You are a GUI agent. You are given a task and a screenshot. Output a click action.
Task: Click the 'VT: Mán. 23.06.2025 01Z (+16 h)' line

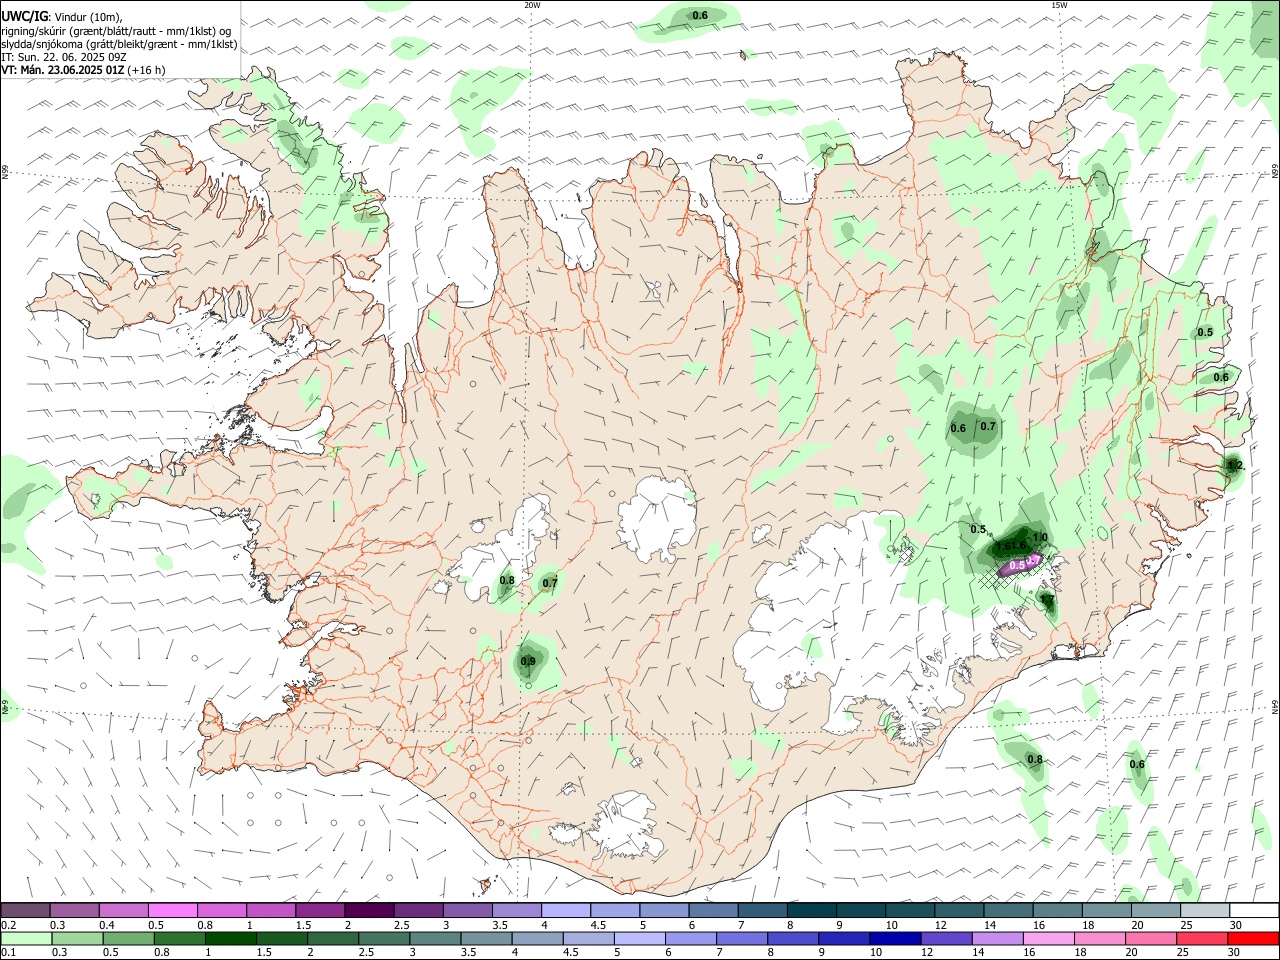(x=83, y=70)
